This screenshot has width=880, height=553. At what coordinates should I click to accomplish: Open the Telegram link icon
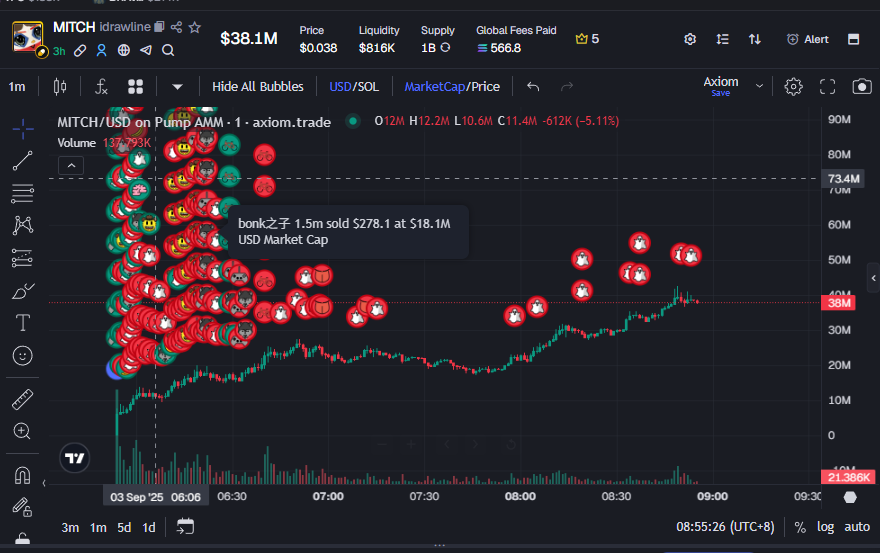pyautogui.click(x=146, y=51)
